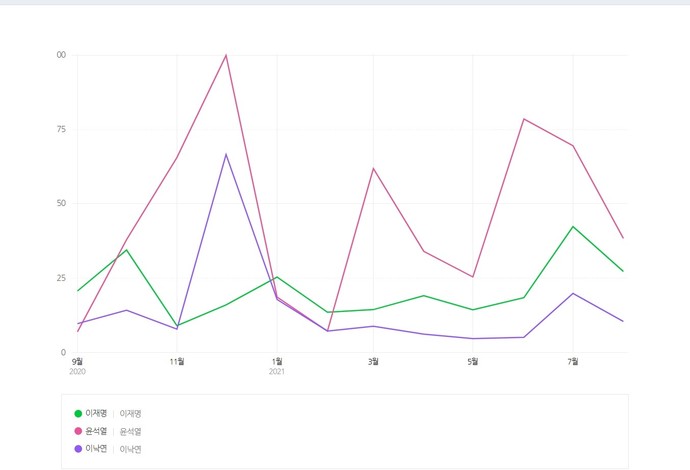Click the pink line's peak above 3월
The image size is (690, 470).
[374, 168]
